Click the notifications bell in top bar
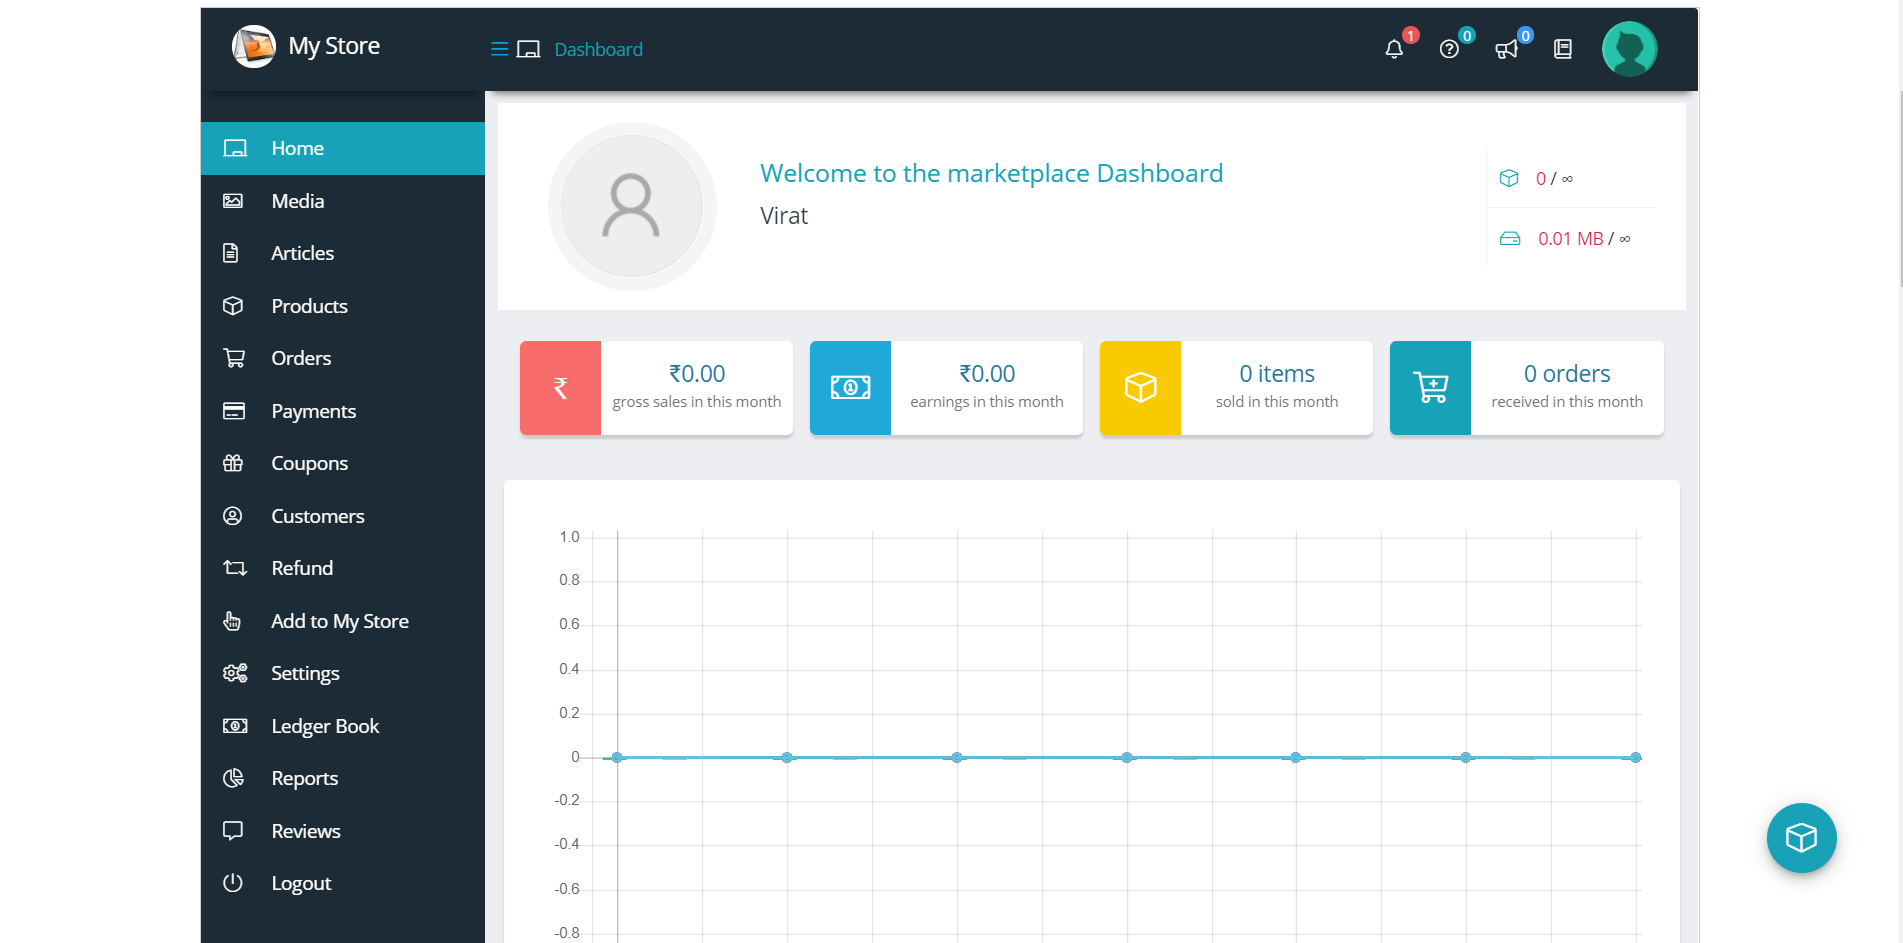This screenshot has height=943, width=1903. pyautogui.click(x=1394, y=49)
